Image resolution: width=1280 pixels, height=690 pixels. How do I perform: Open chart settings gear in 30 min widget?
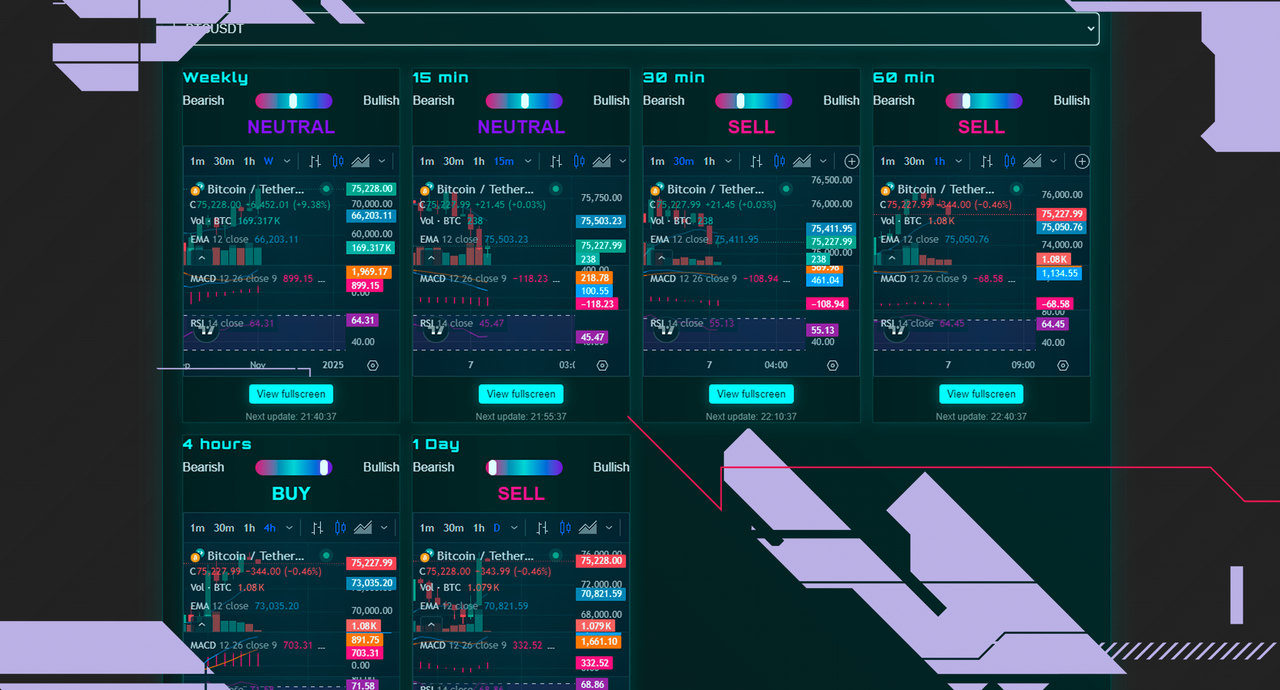[832, 366]
